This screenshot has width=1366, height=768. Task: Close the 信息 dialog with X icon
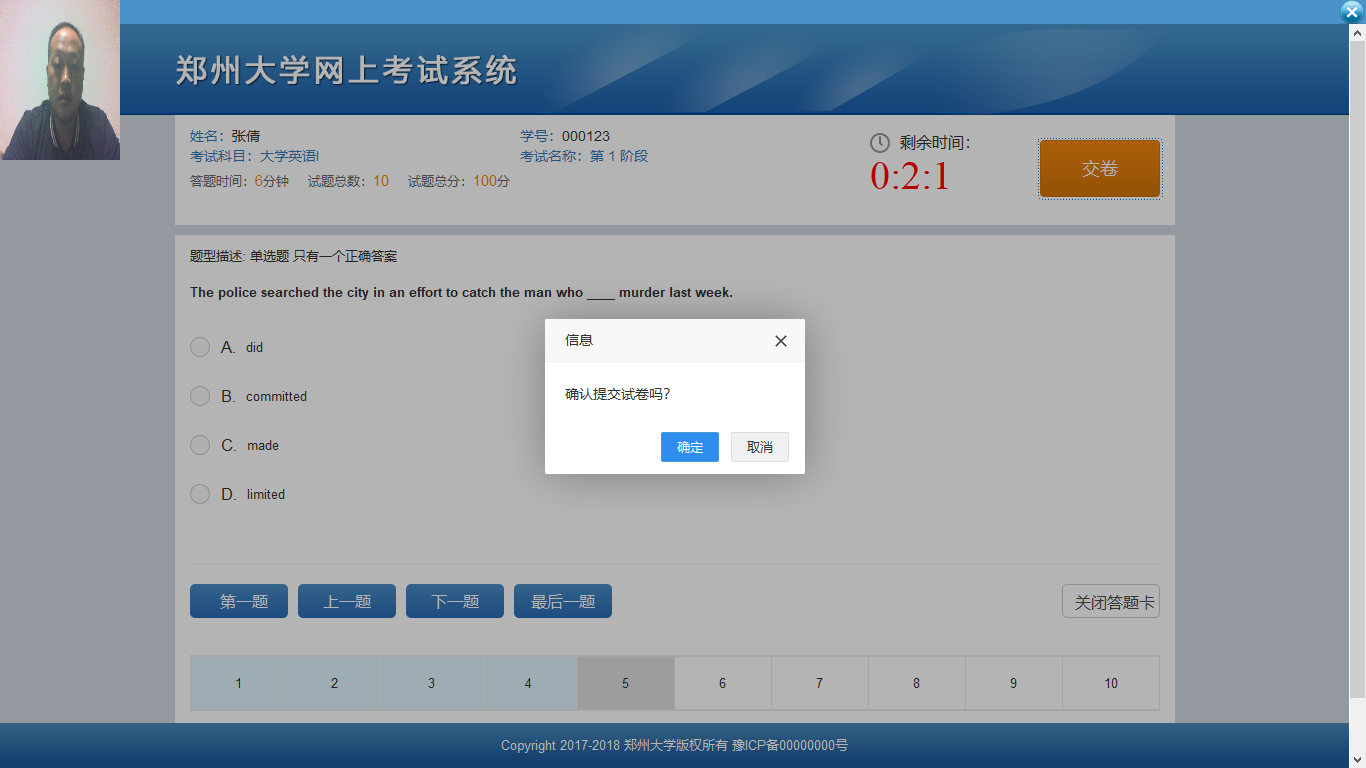[x=781, y=341]
